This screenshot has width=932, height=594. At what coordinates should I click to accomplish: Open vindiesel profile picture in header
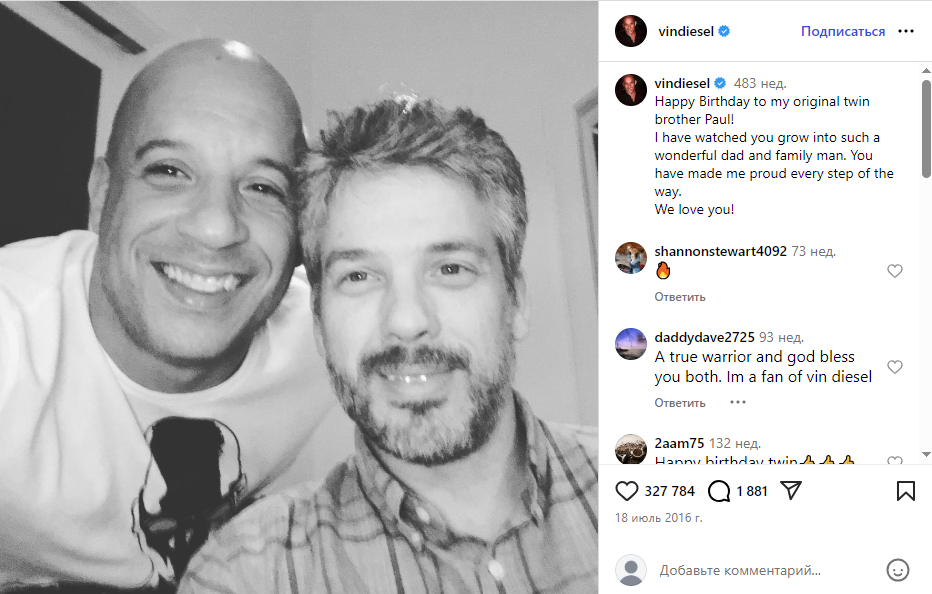tap(631, 31)
